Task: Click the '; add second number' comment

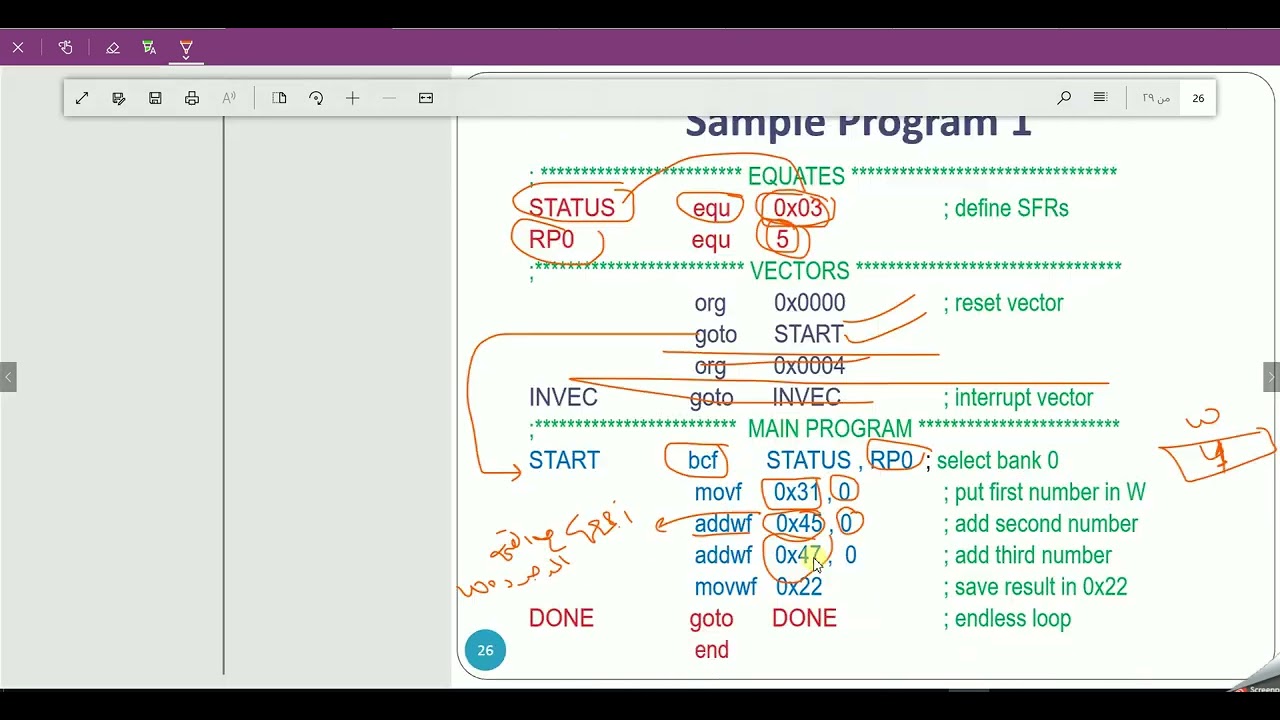Action: click(1040, 524)
